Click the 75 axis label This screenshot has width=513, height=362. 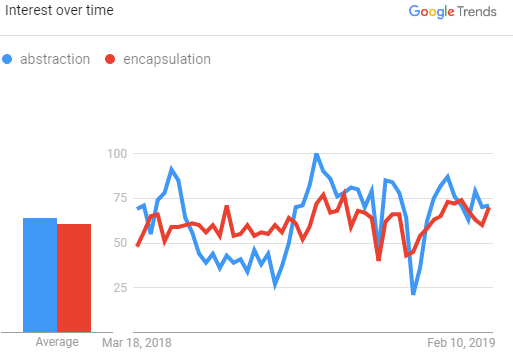tap(120, 198)
